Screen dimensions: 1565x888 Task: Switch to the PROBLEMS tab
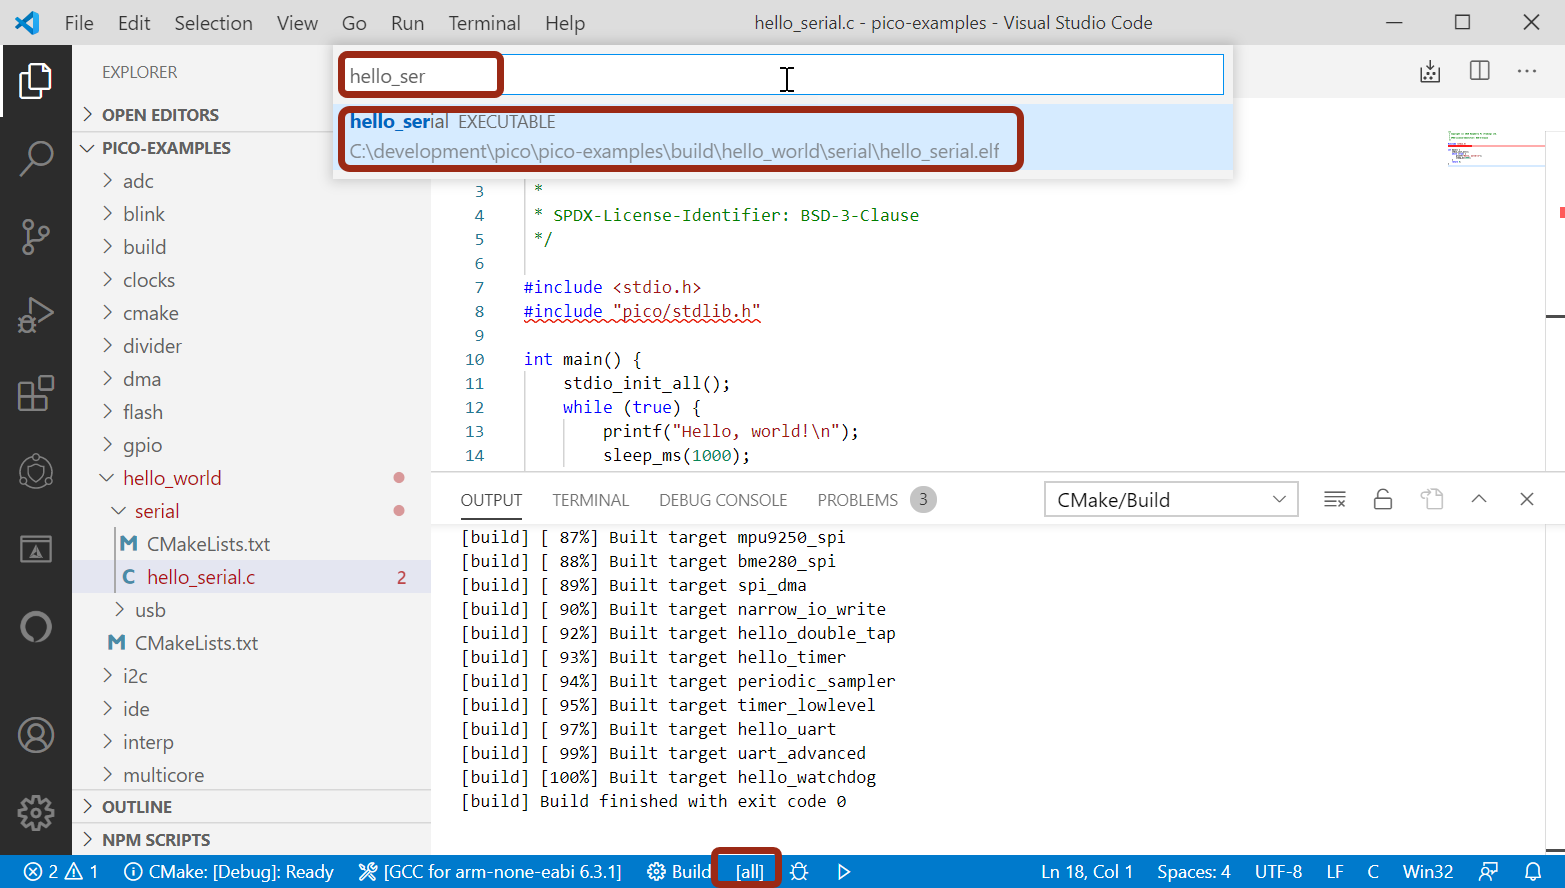pyautogui.click(x=876, y=500)
